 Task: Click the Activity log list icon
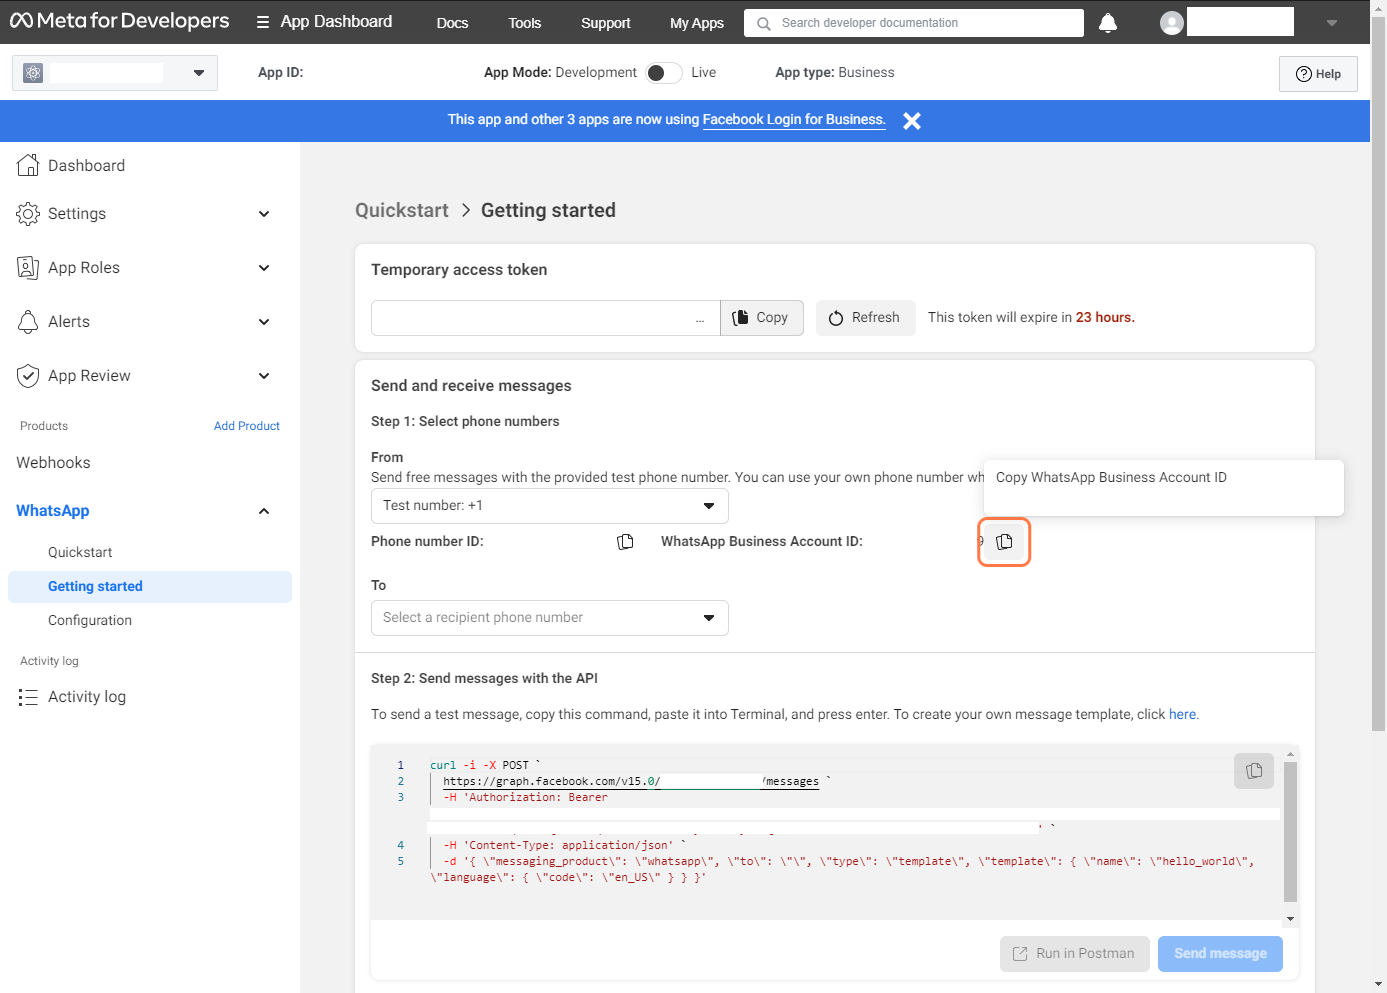coord(28,697)
